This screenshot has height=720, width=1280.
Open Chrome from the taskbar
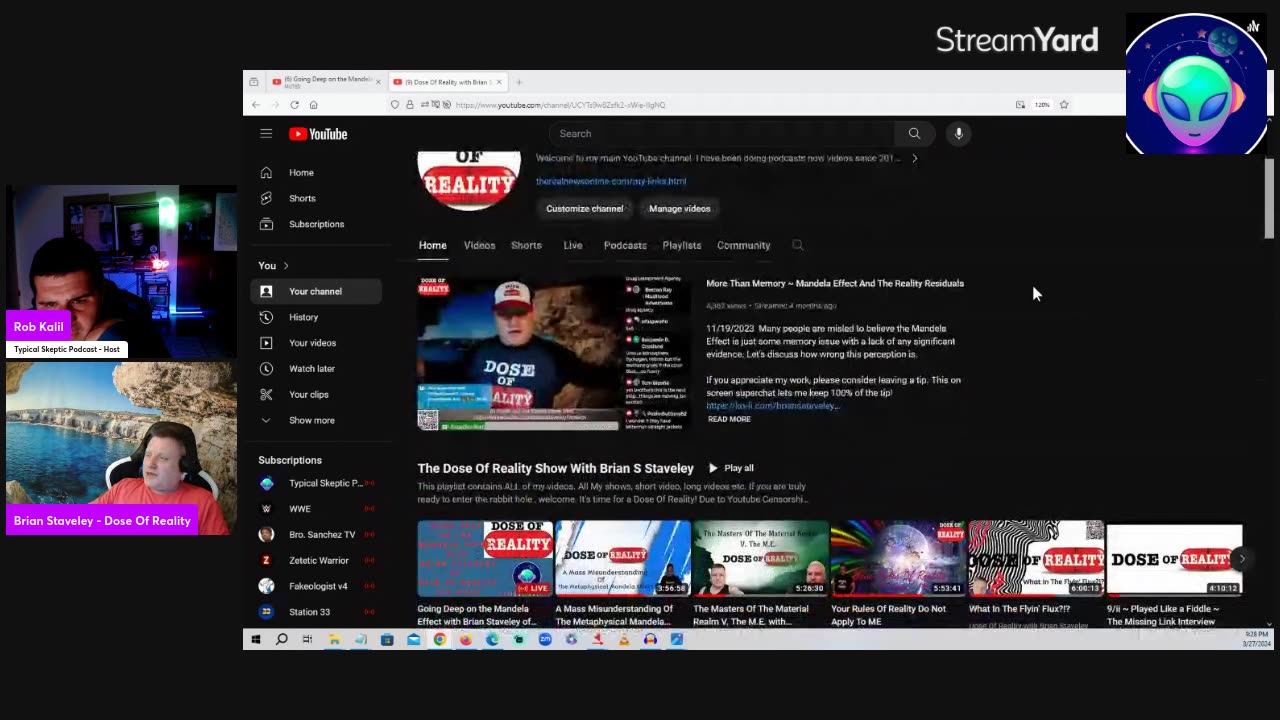tap(439, 639)
